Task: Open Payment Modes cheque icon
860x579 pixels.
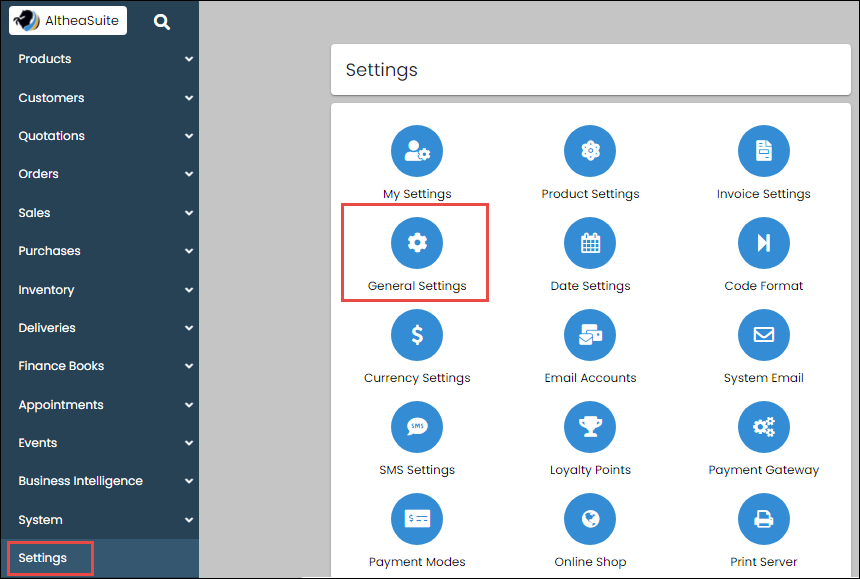Action: (417, 519)
